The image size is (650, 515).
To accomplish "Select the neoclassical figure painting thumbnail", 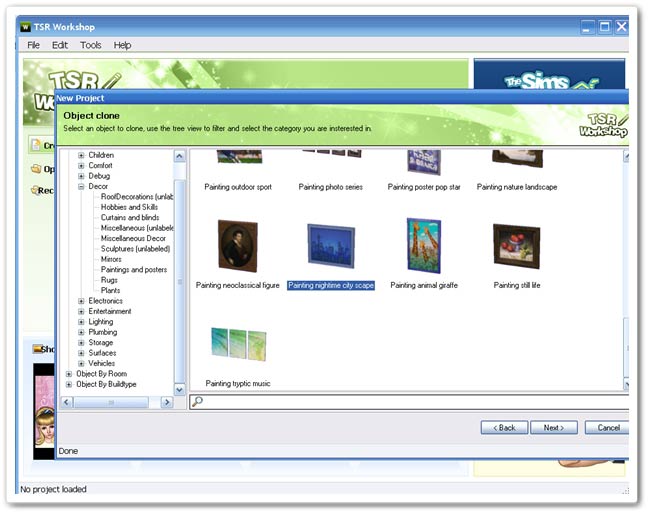I will (237, 246).
